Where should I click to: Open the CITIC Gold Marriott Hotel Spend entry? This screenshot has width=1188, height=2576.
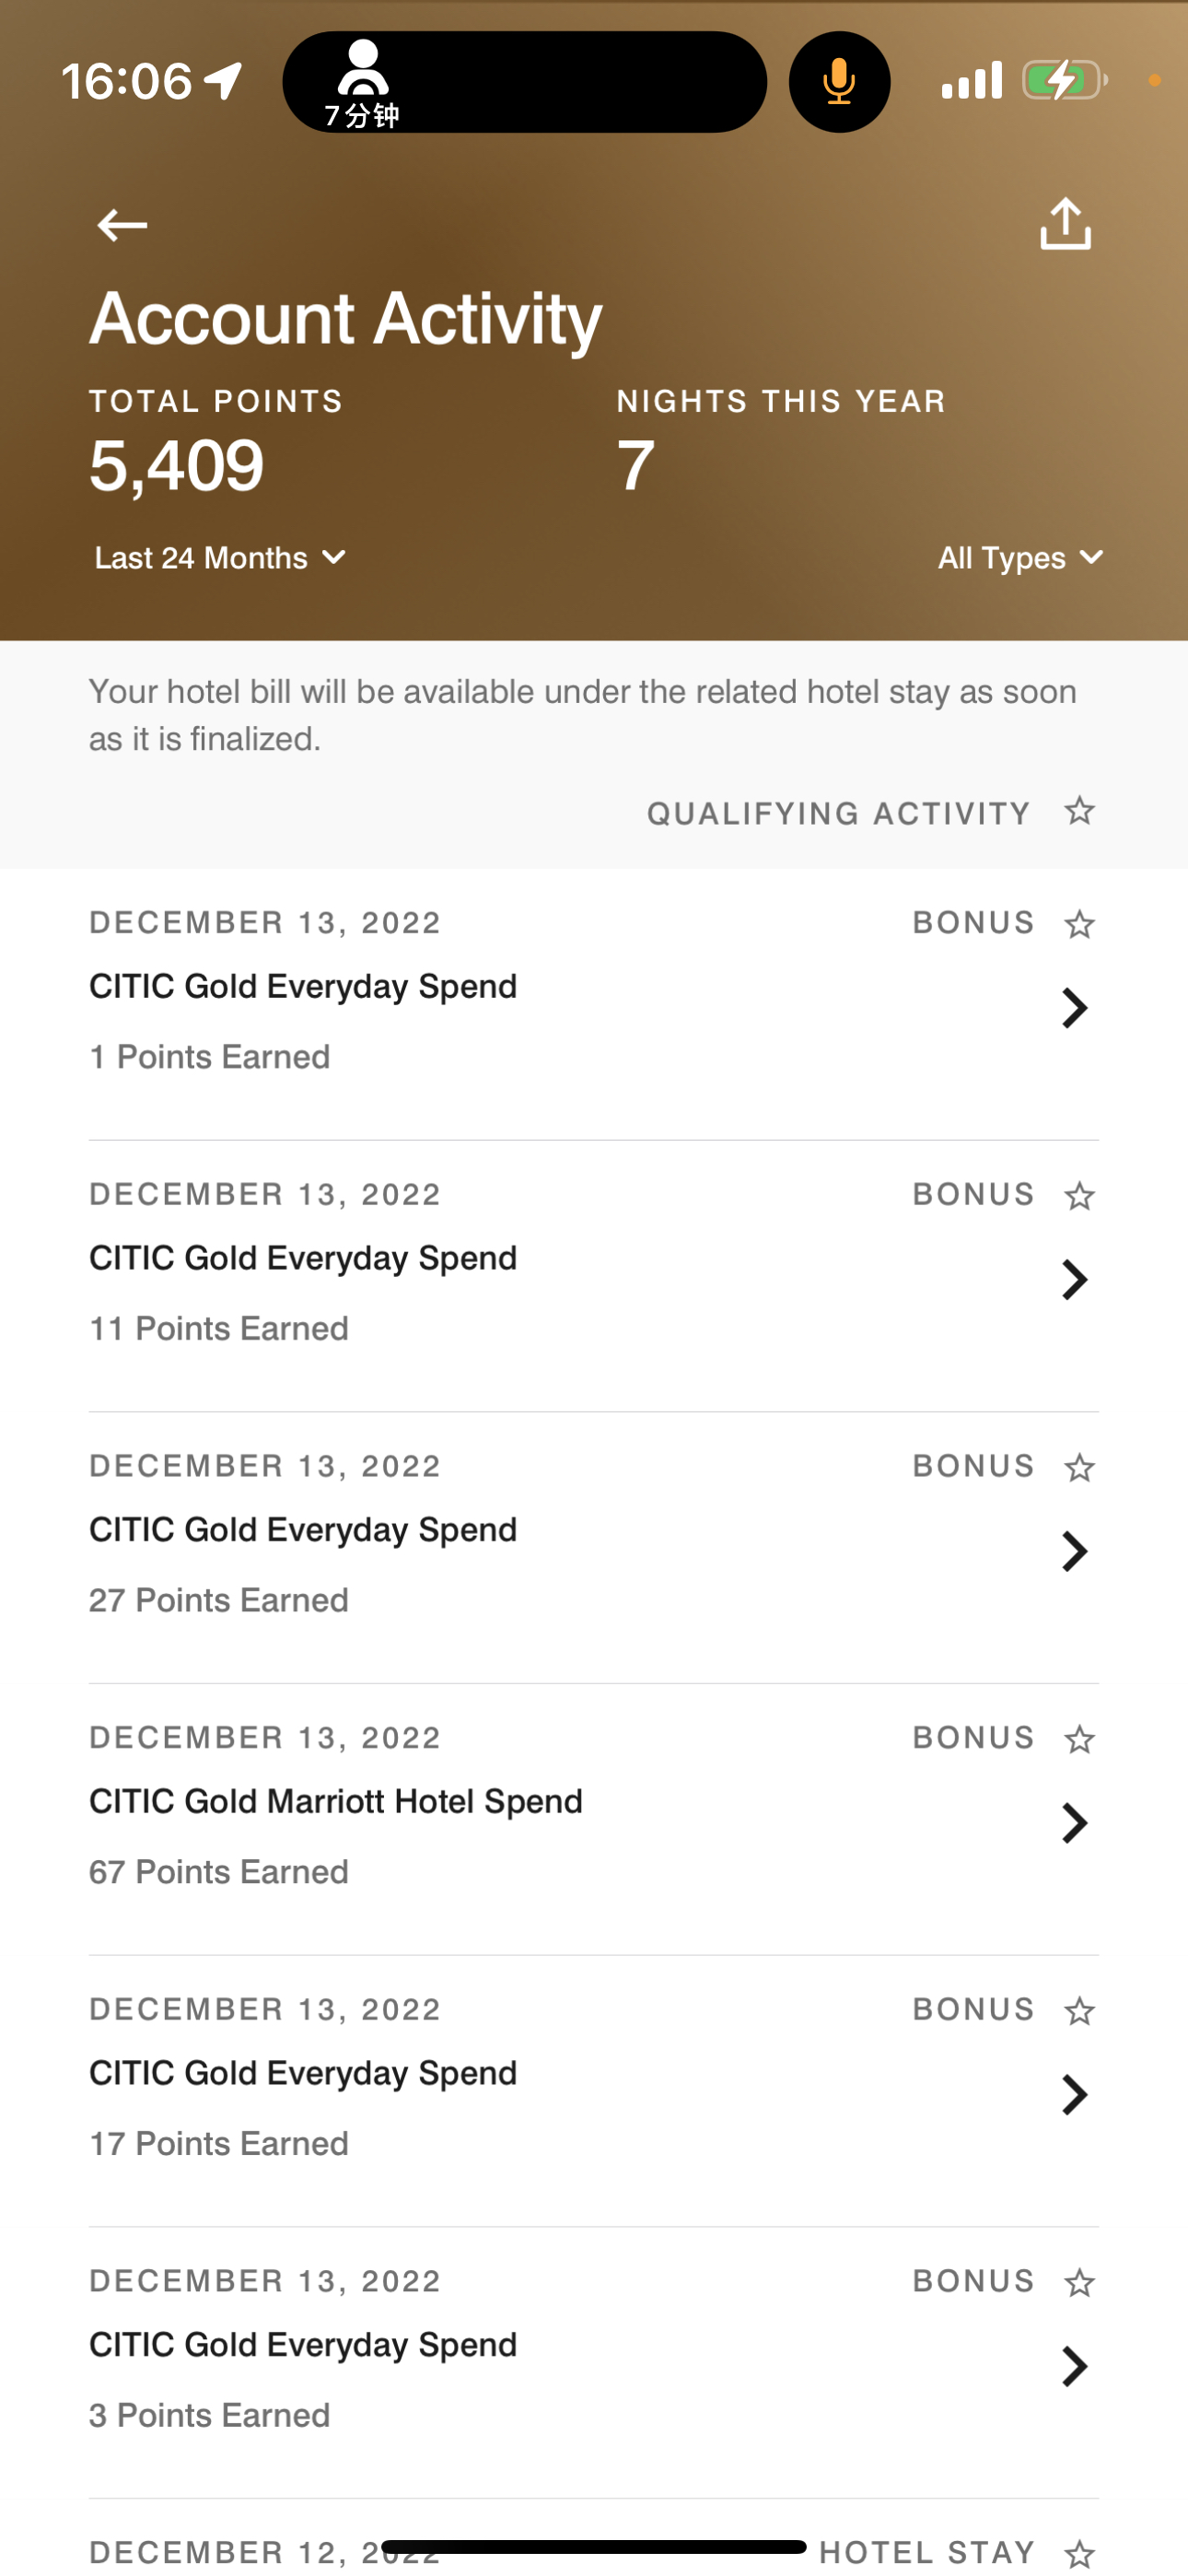pos(594,1819)
